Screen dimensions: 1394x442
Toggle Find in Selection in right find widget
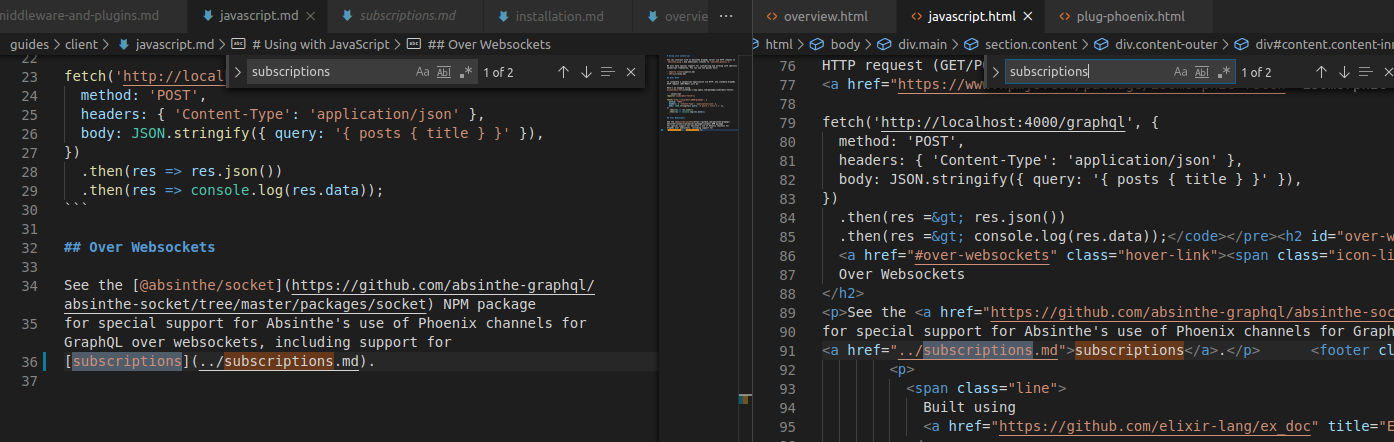click(1366, 72)
